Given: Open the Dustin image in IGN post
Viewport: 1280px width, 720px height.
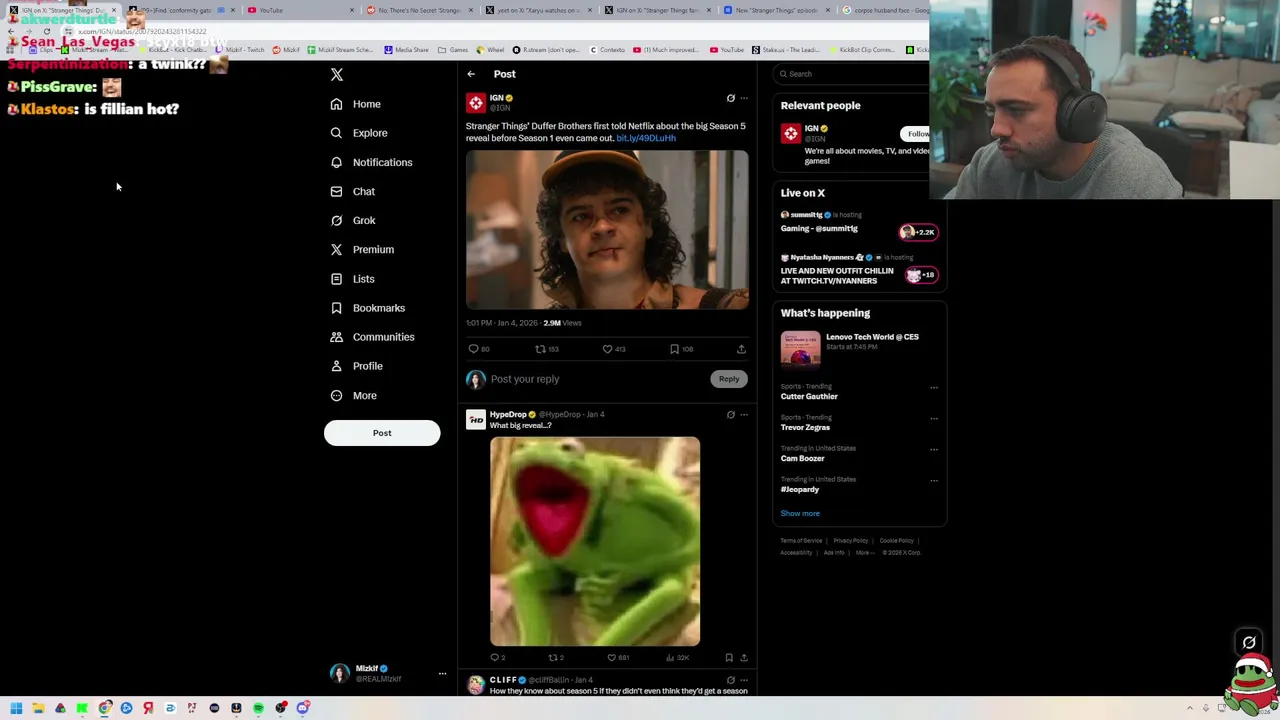Looking at the screenshot, I should pos(607,230).
